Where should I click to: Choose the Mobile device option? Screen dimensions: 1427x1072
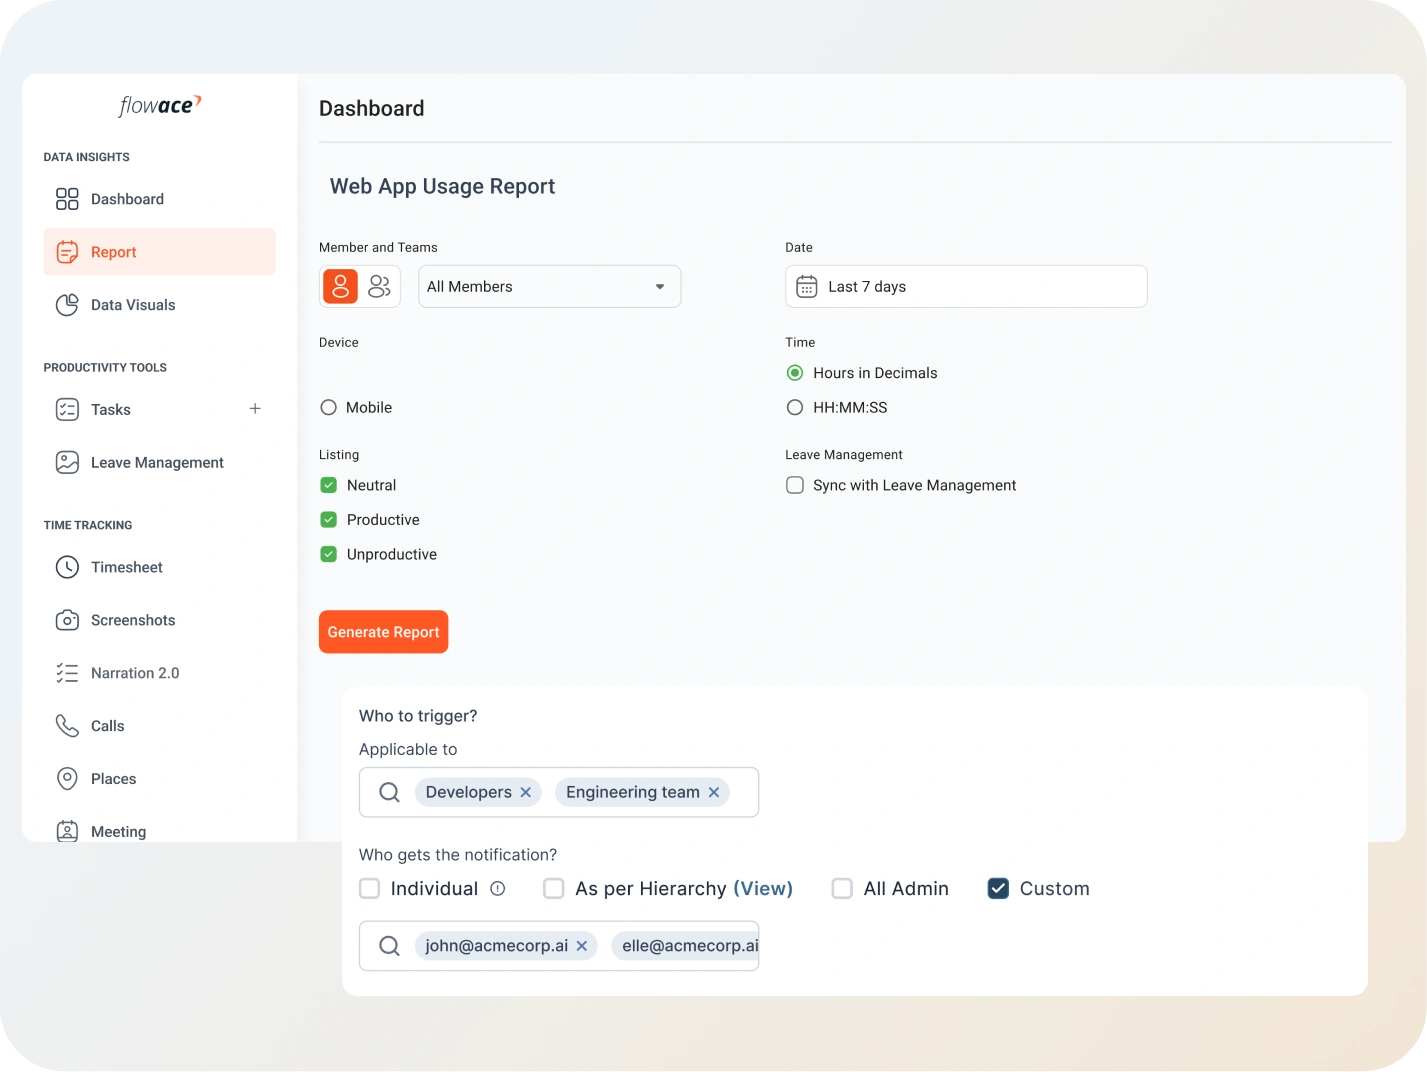pos(328,408)
